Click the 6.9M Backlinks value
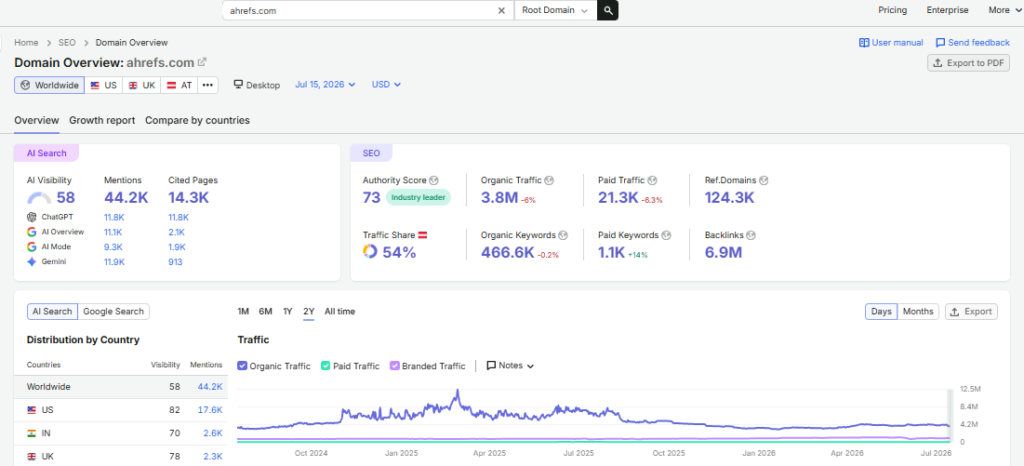 (724, 253)
